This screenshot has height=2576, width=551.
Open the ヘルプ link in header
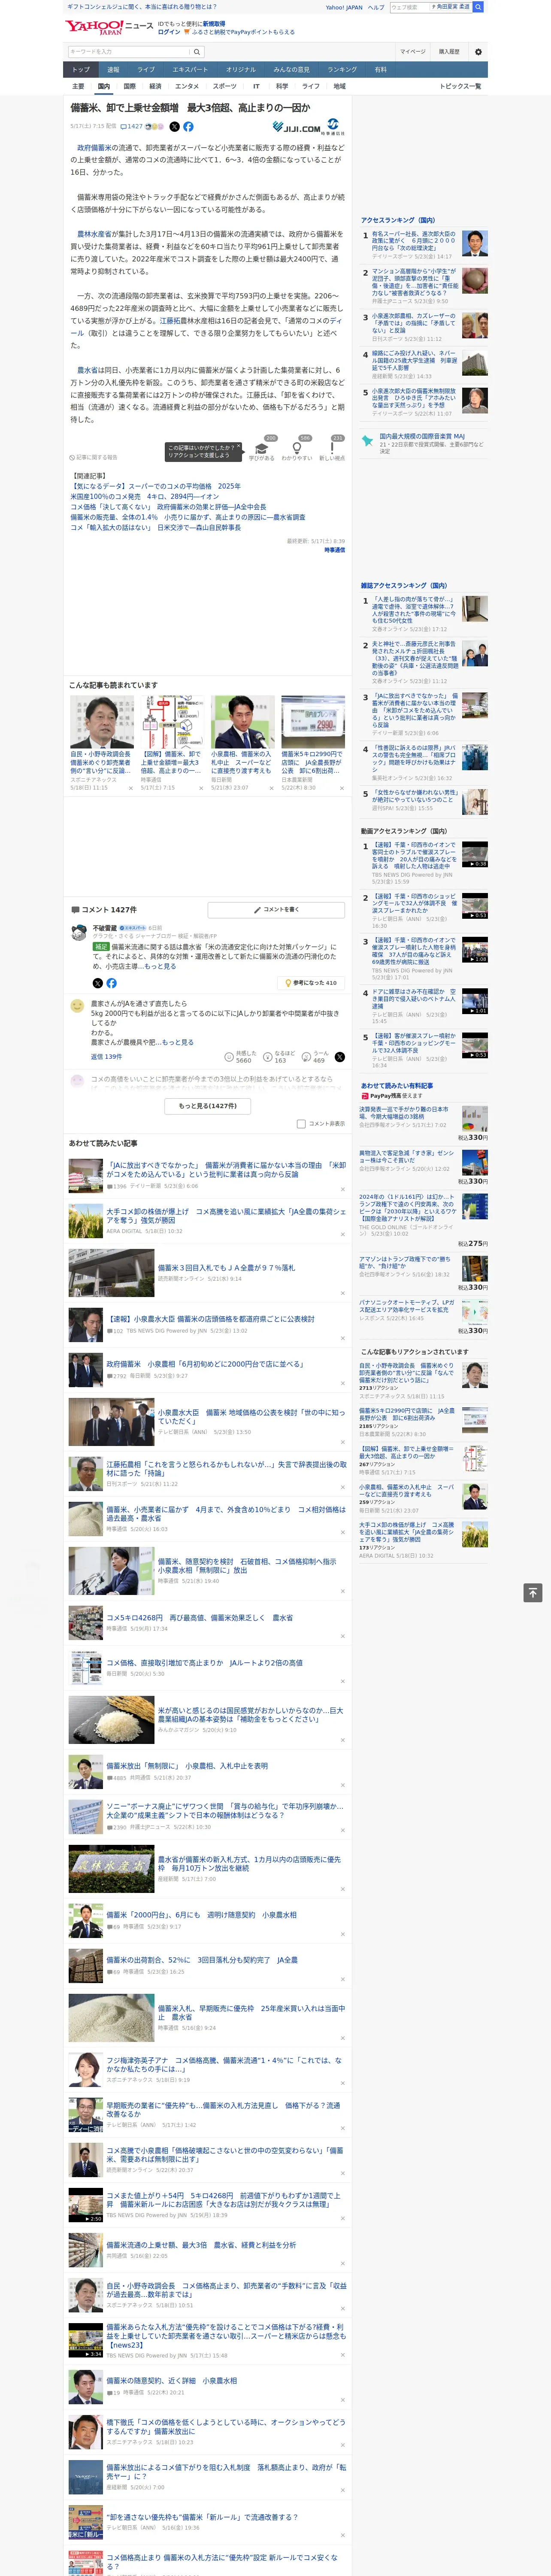376,7
